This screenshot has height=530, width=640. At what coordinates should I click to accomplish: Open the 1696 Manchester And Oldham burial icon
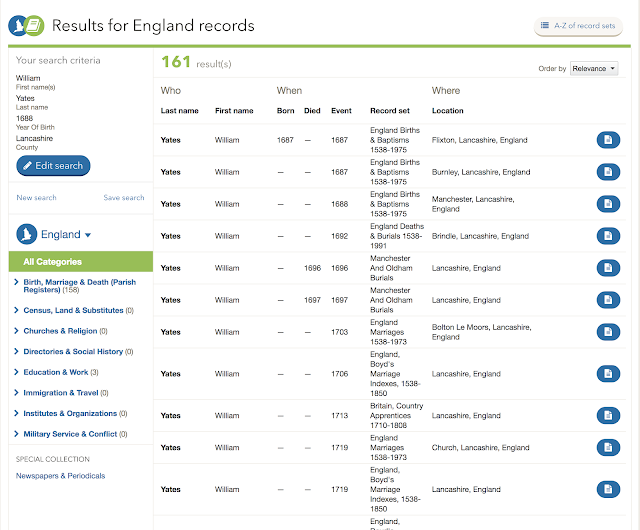(608, 268)
